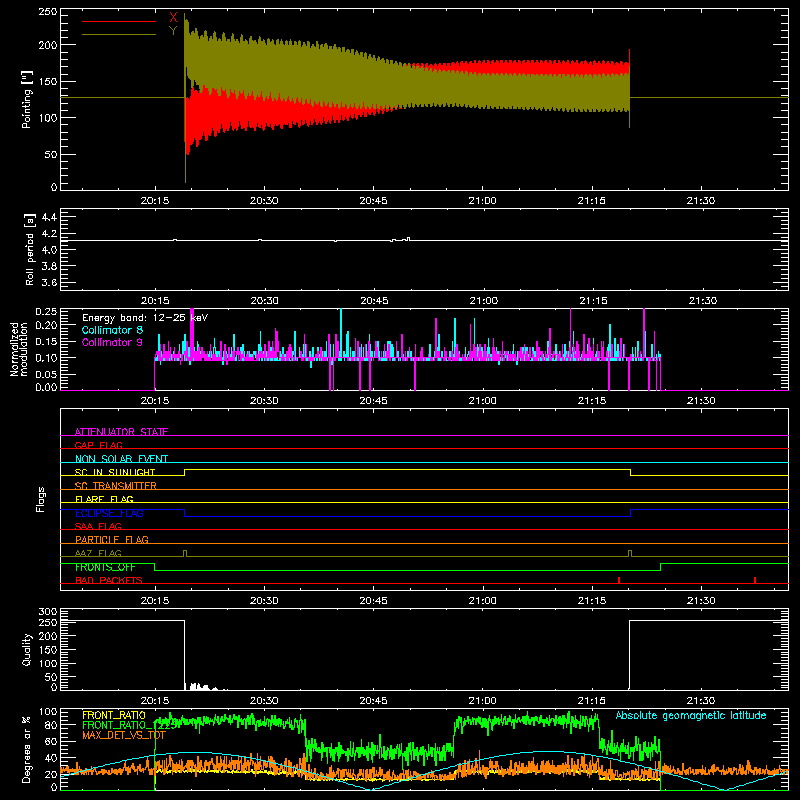Click the 21:30 tick label under Flags plot
Viewport: 800px width, 800px height.
701,601
